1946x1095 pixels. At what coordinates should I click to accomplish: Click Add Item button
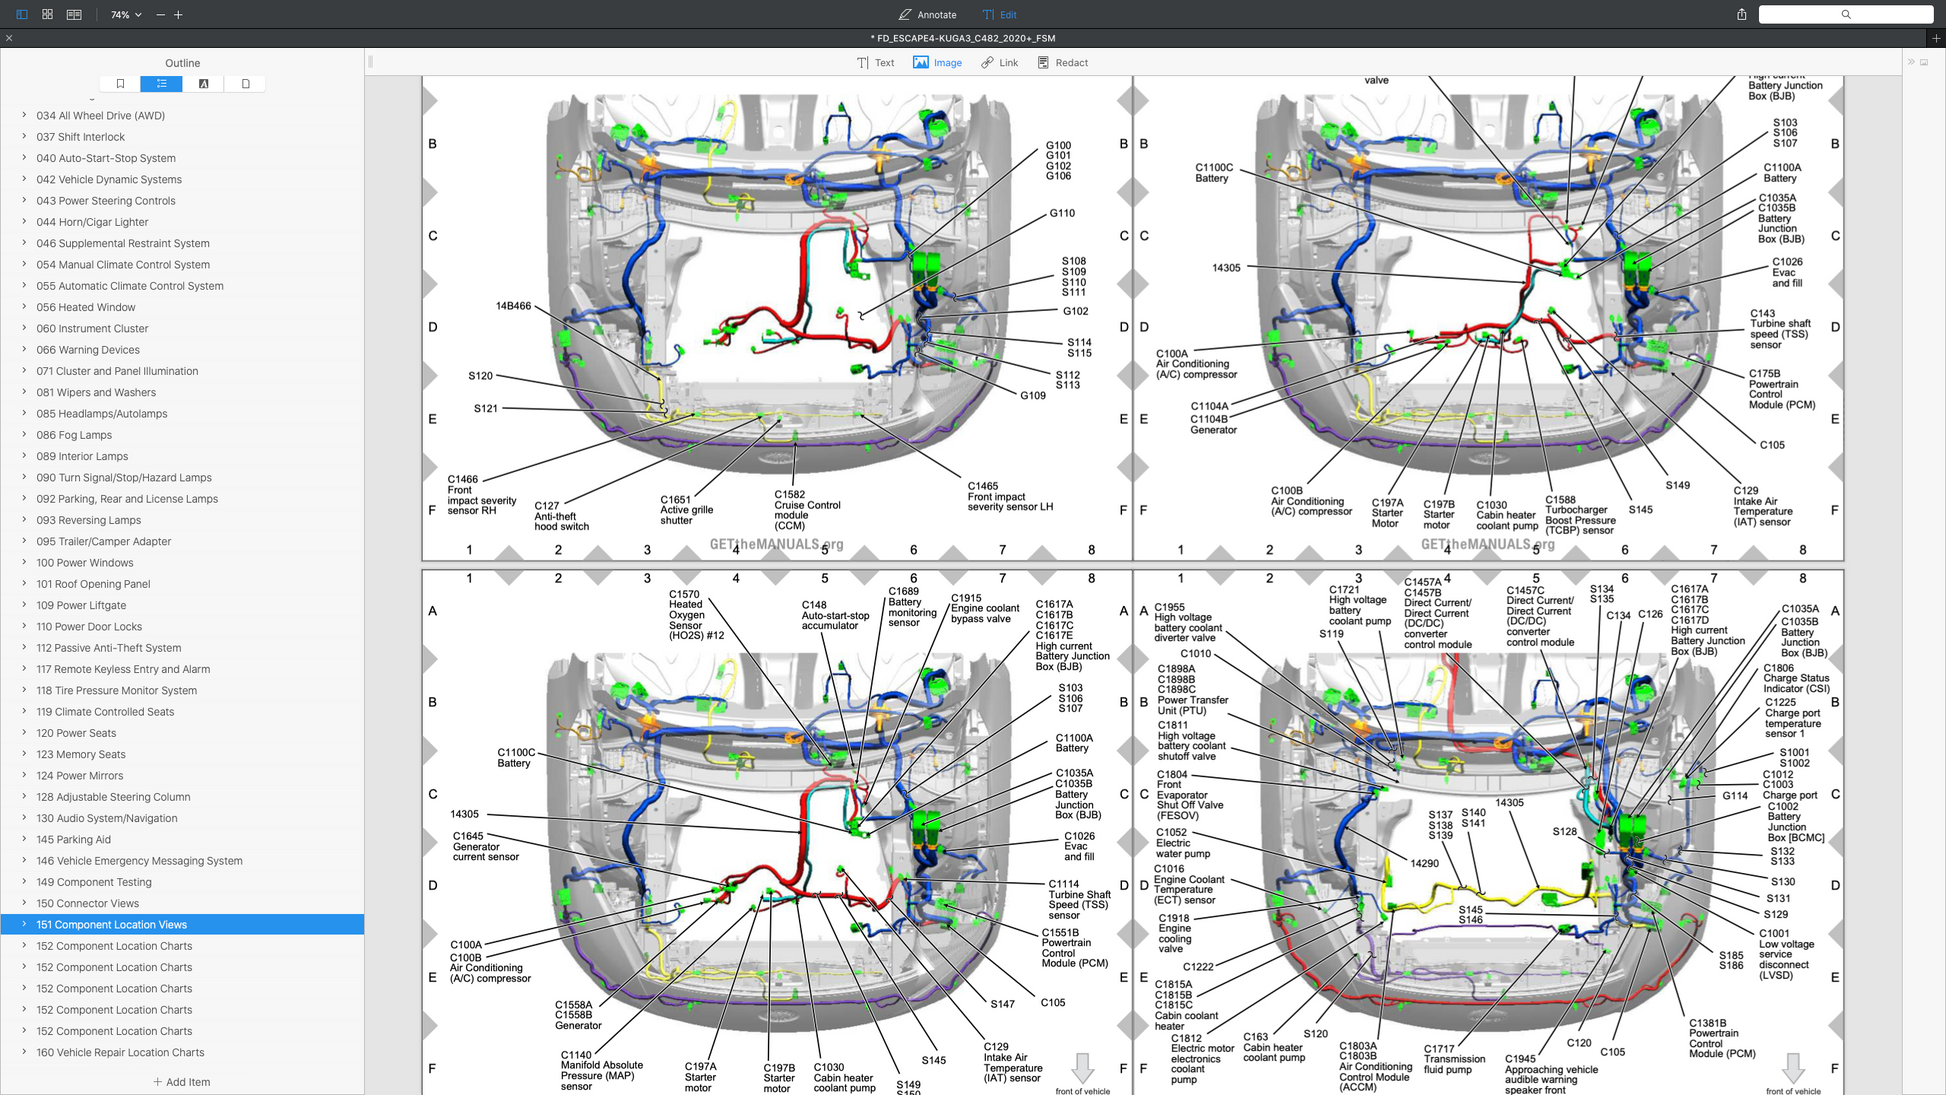[x=181, y=1082]
